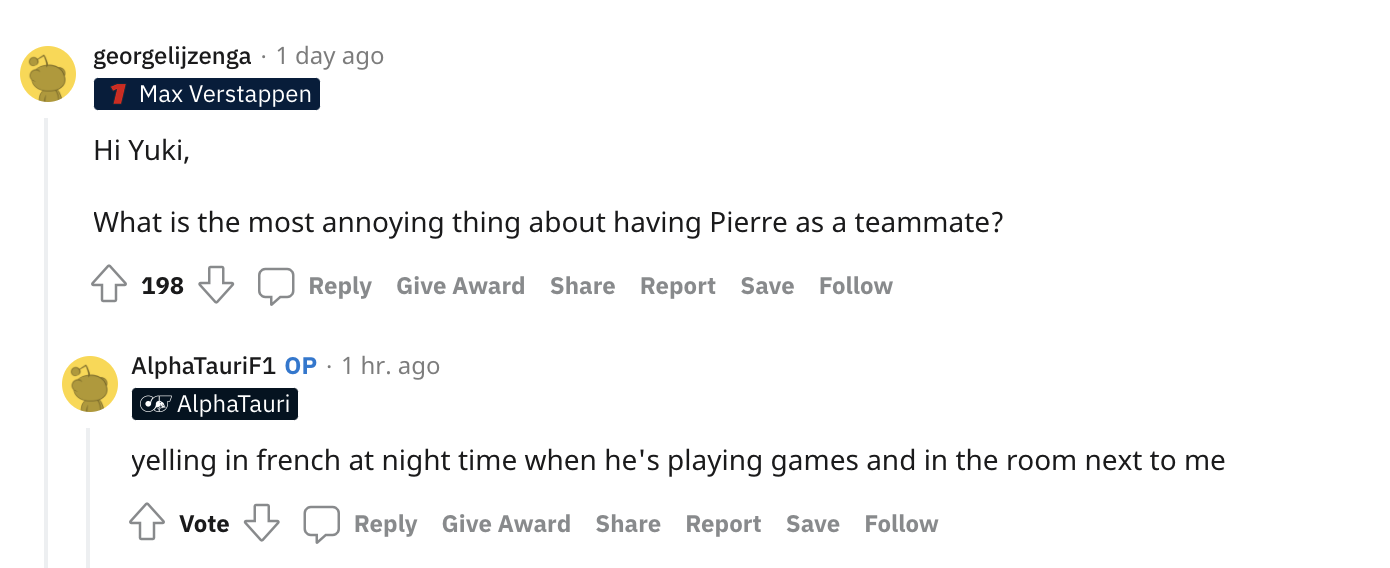Viewport: 1390px width, 568px height.
Task: Click AlphaTauriF1's avatar icon
Action: 90,384
